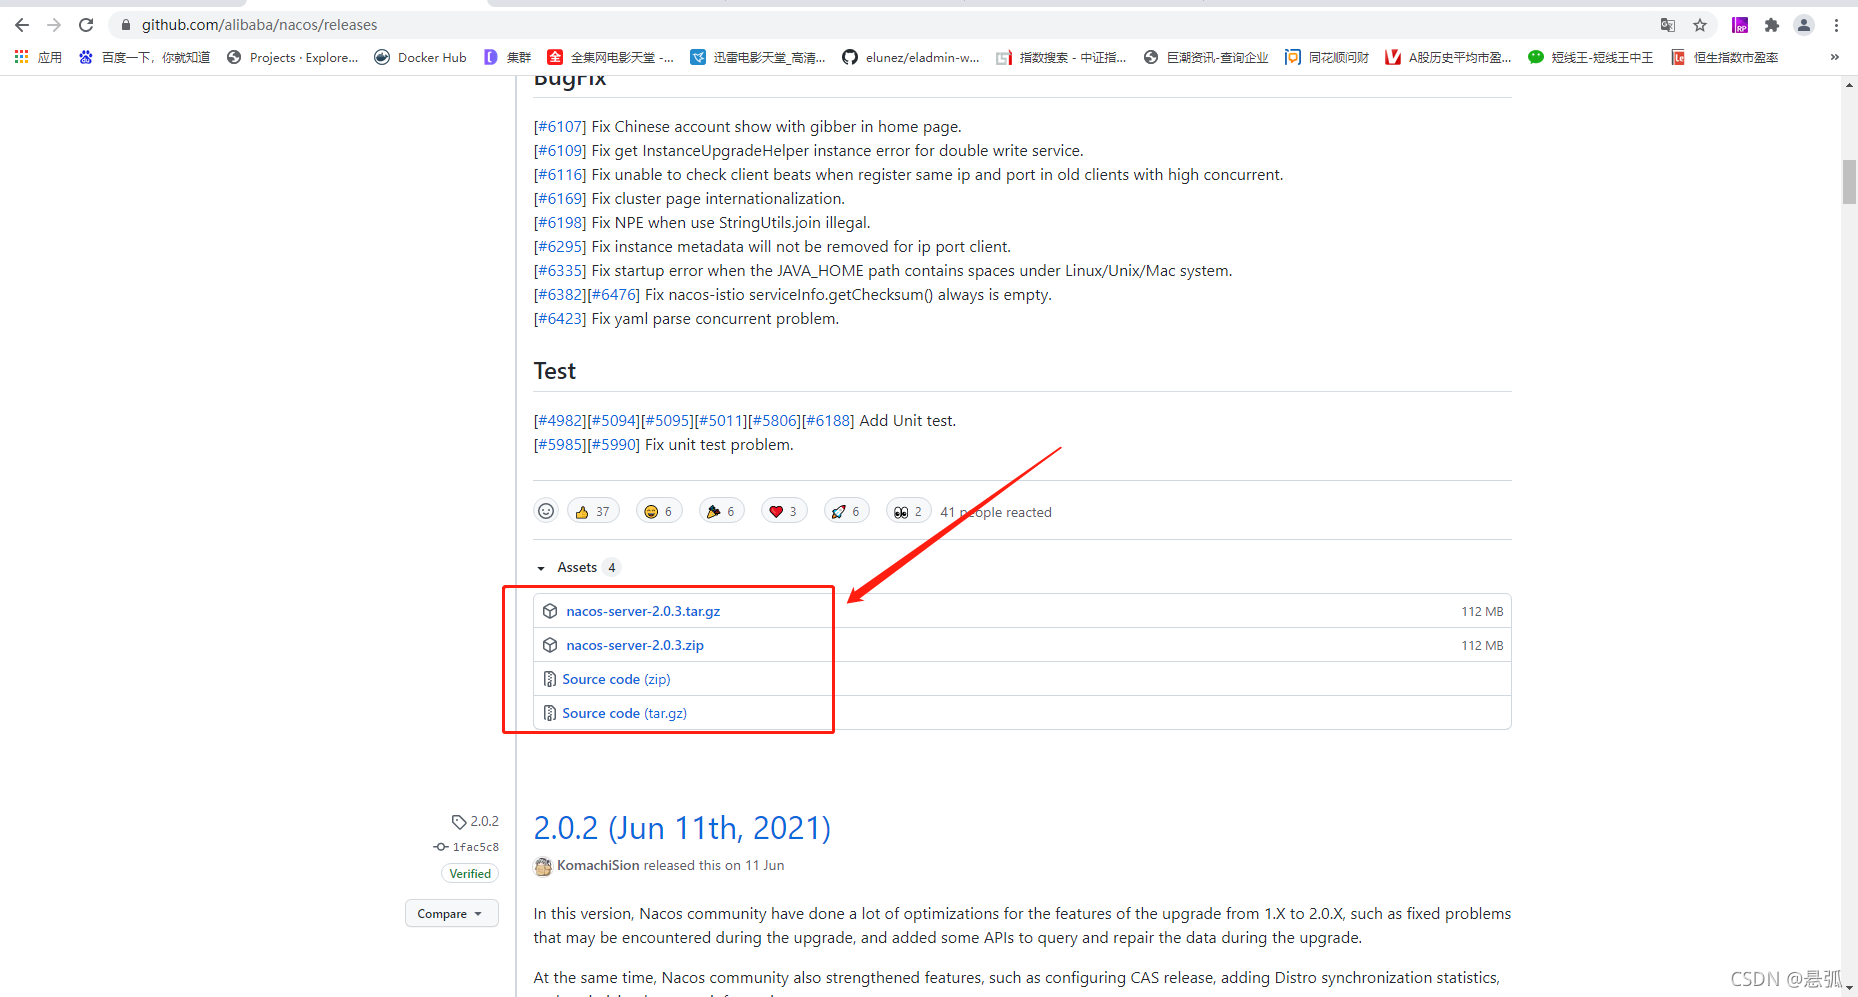Viewport: 1858px width, 997px height.
Task: Open KomachiSion's profile link
Action: pyautogui.click(x=598, y=865)
